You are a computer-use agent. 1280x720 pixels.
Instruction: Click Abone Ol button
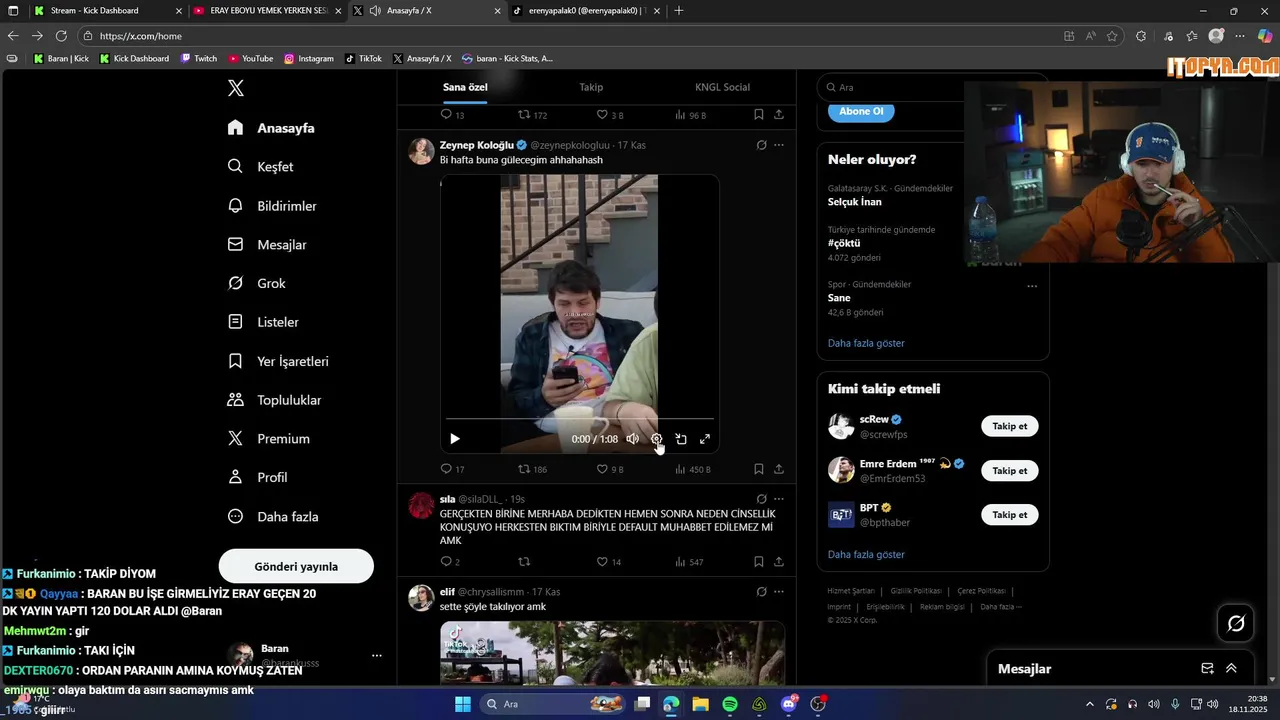pyautogui.click(x=861, y=111)
